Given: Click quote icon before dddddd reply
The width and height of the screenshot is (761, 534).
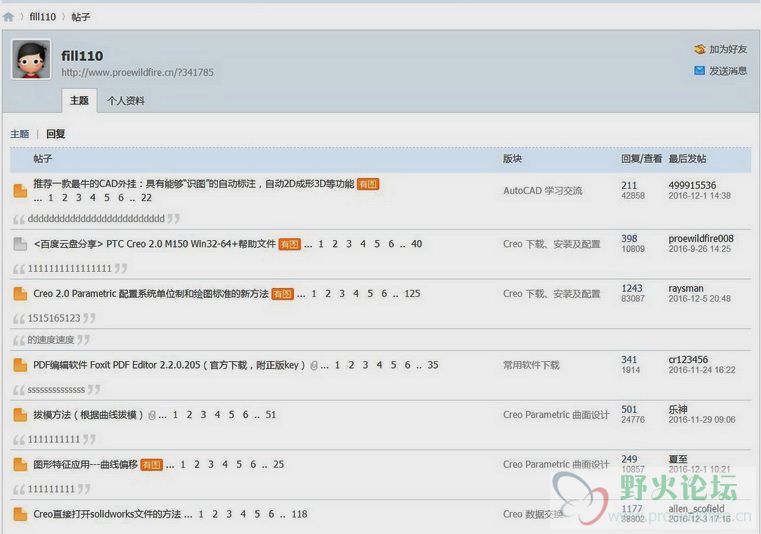Looking at the screenshot, I should point(19,219).
